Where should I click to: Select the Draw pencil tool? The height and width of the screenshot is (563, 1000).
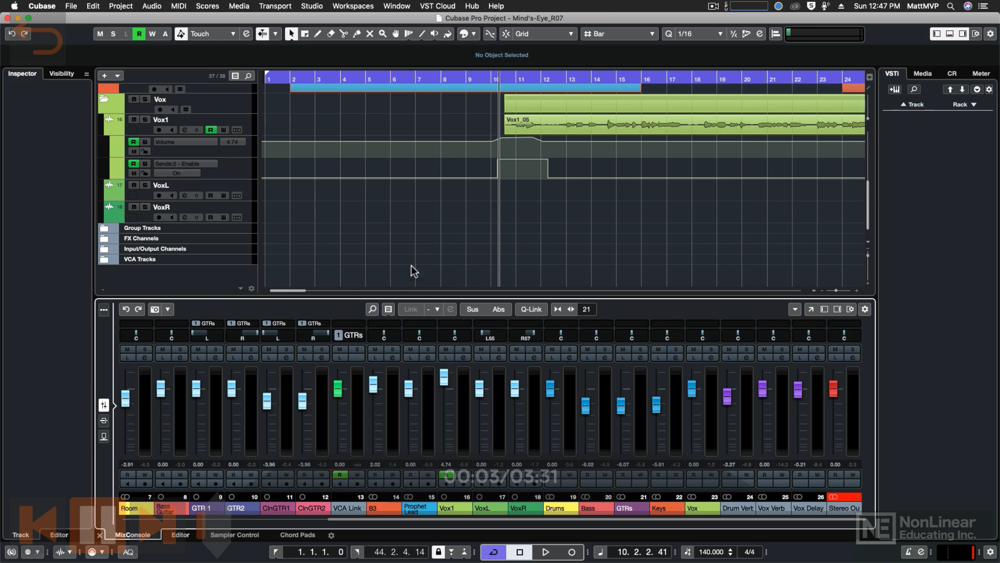tap(318, 34)
